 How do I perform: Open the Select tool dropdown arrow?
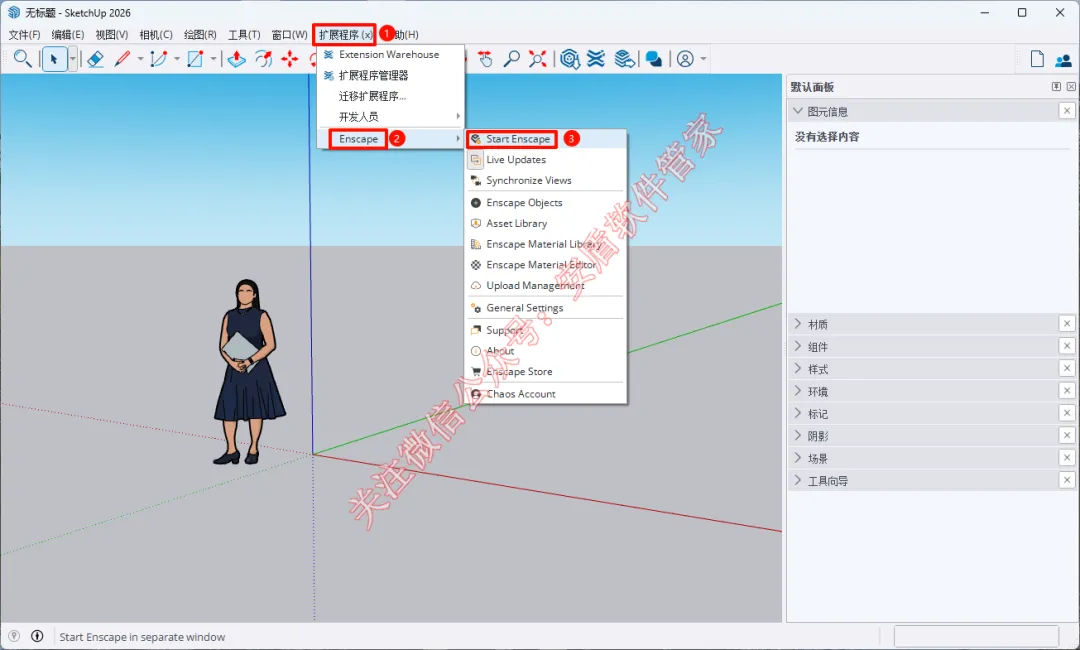point(72,59)
